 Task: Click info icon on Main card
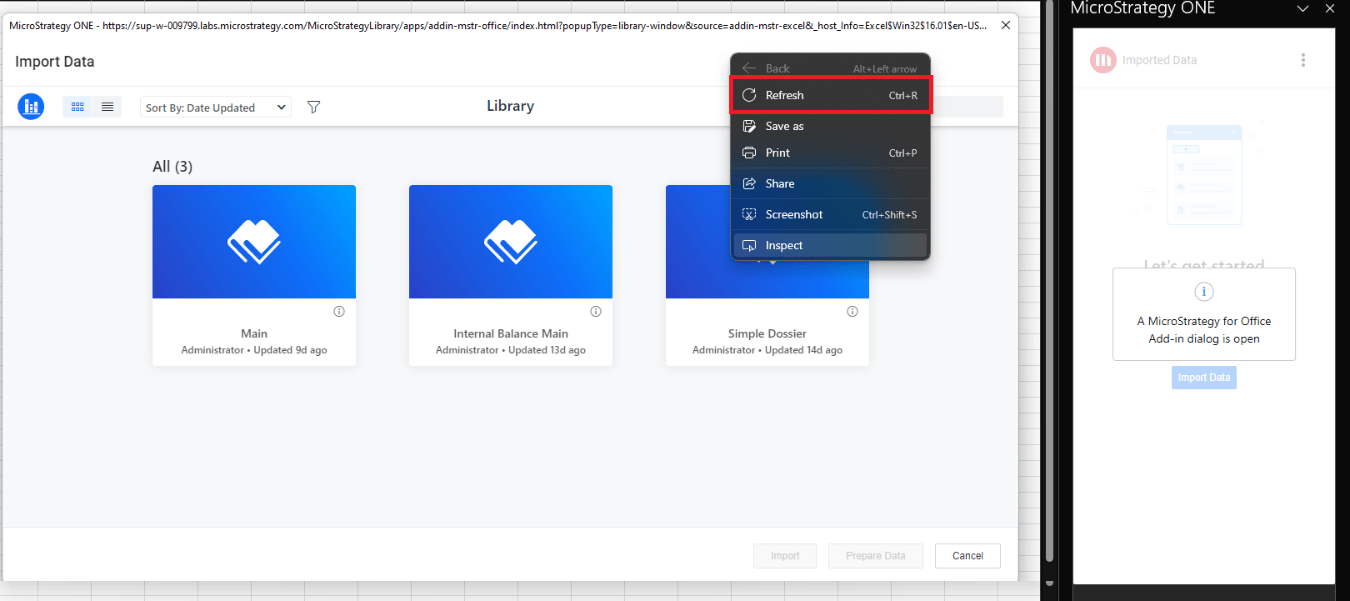(x=339, y=312)
